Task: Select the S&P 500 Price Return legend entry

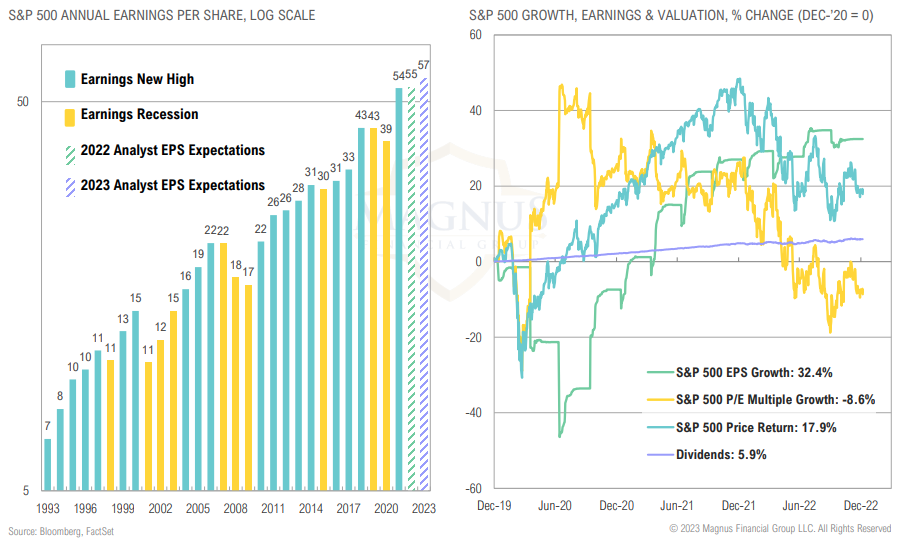Action: pyautogui.click(x=755, y=427)
